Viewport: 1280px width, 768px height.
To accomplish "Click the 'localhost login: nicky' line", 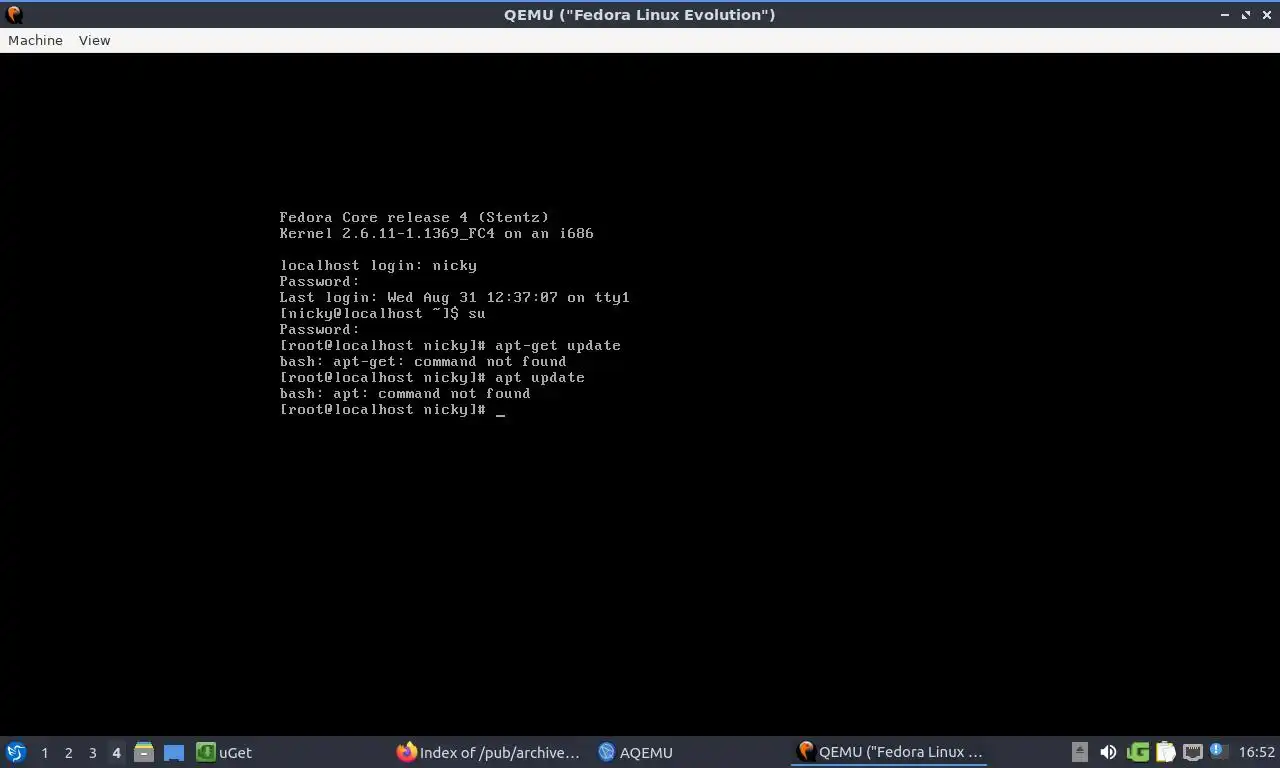I will [x=378, y=265].
